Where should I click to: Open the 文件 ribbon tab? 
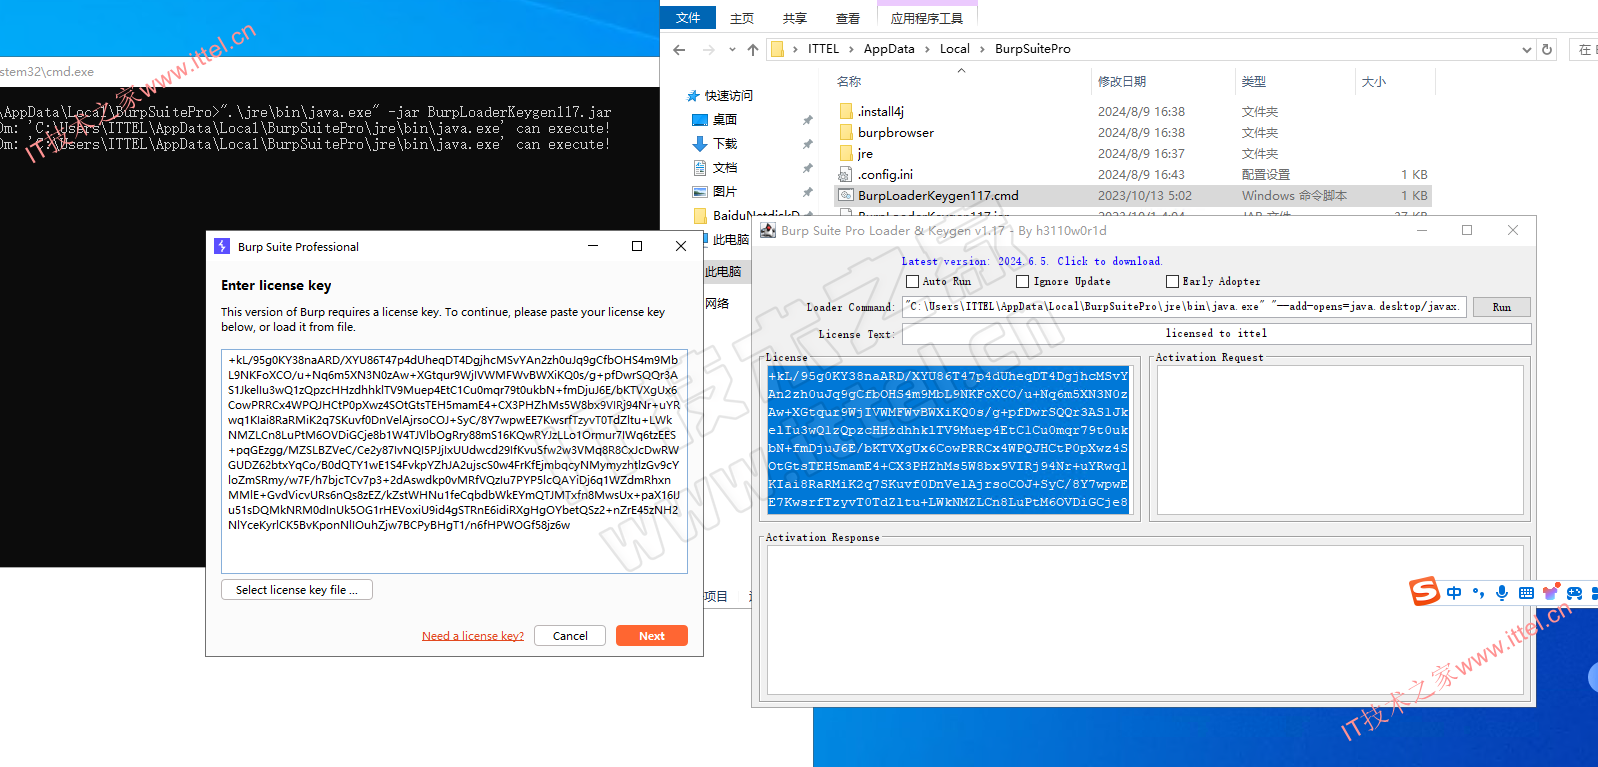[x=688, y=18]
